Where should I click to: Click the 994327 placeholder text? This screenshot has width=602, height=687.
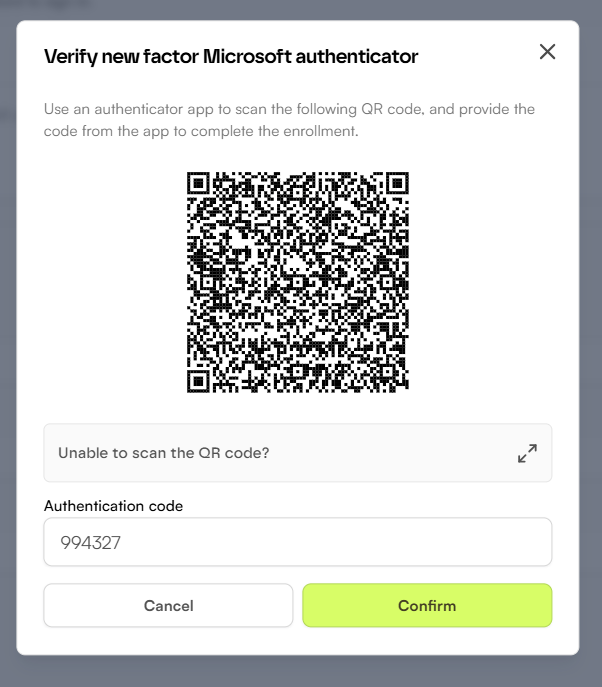87,542
